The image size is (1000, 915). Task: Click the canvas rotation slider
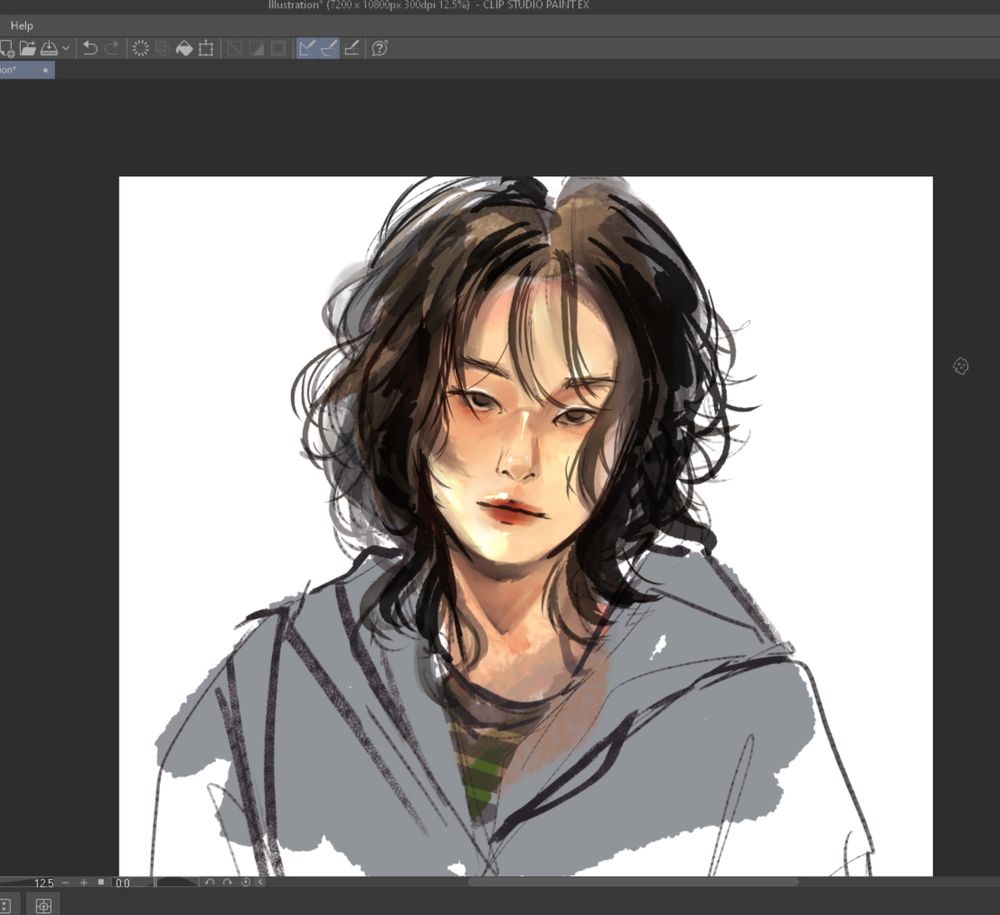pyautogui.click(x=177, y=882)
